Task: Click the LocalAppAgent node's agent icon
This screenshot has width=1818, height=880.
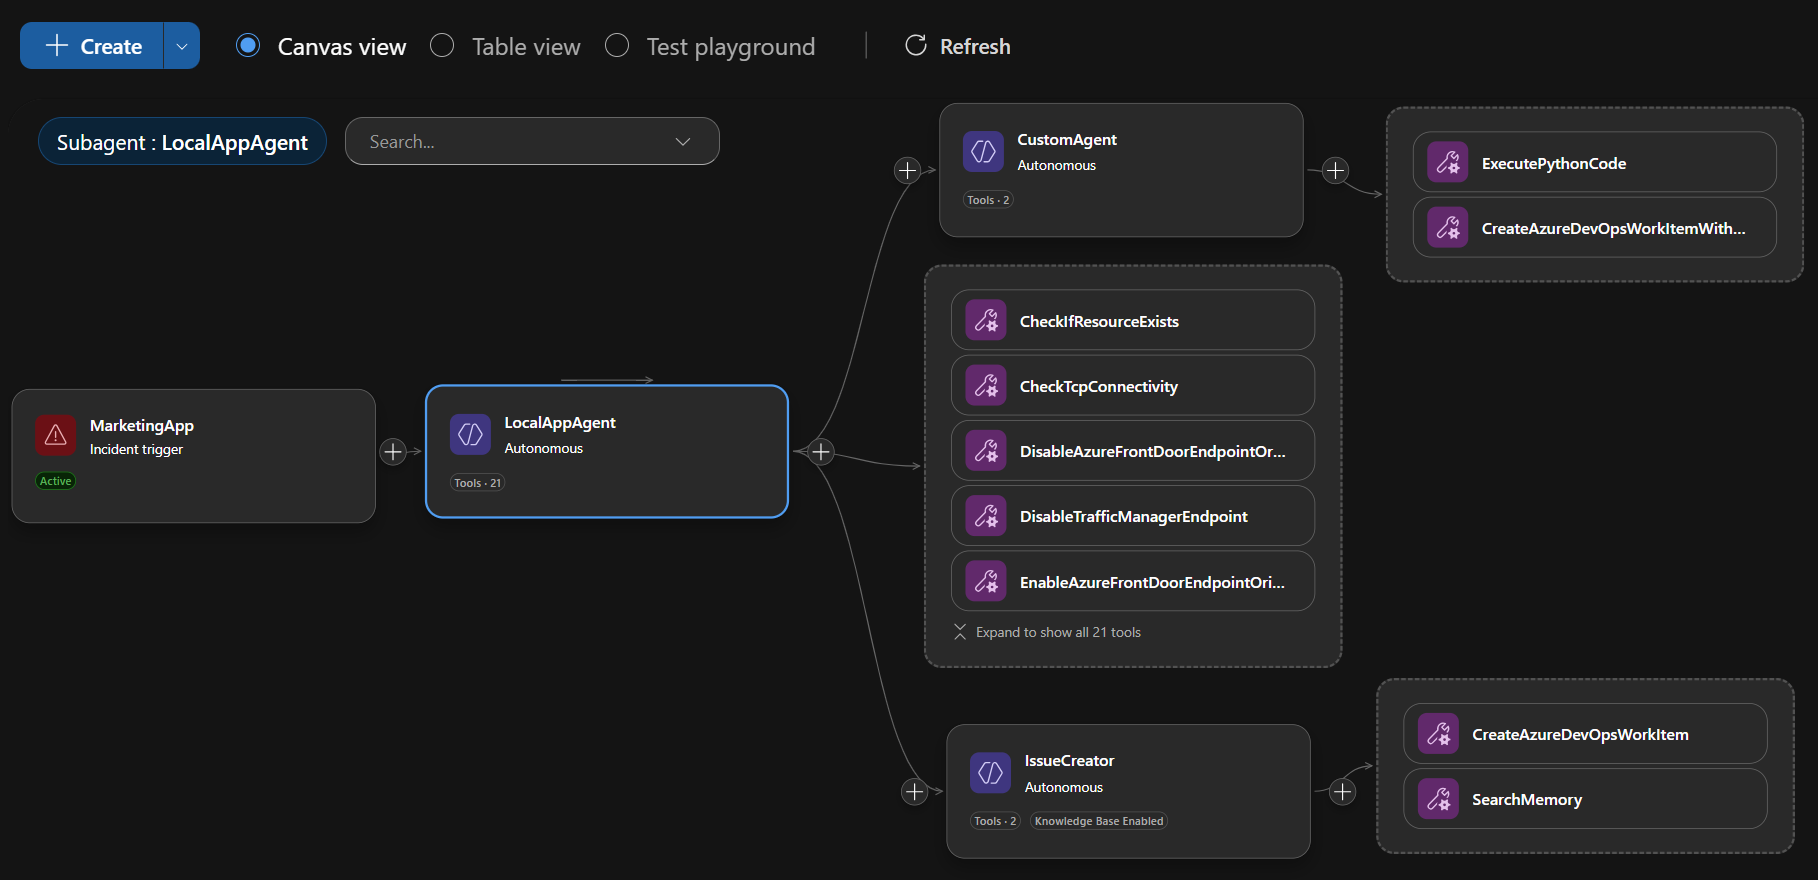Action: (x=470, y=434)
